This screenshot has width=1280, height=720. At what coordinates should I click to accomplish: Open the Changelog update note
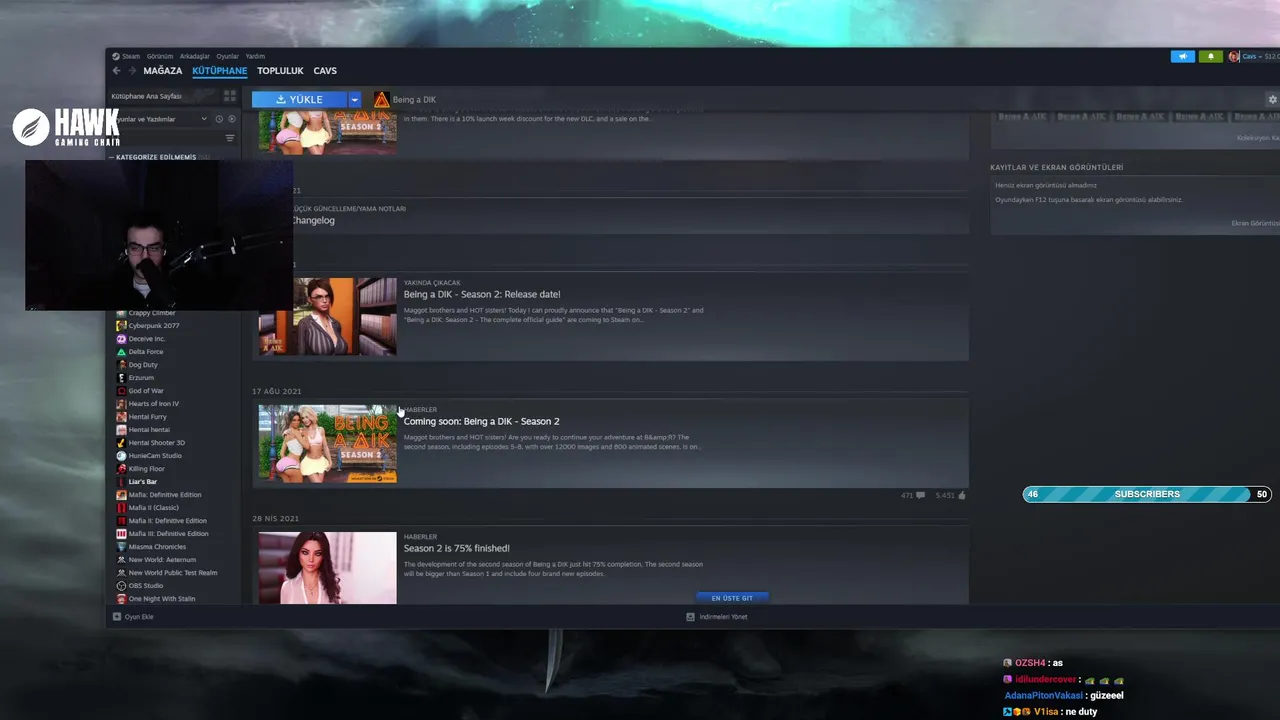(x=314, y=220)
